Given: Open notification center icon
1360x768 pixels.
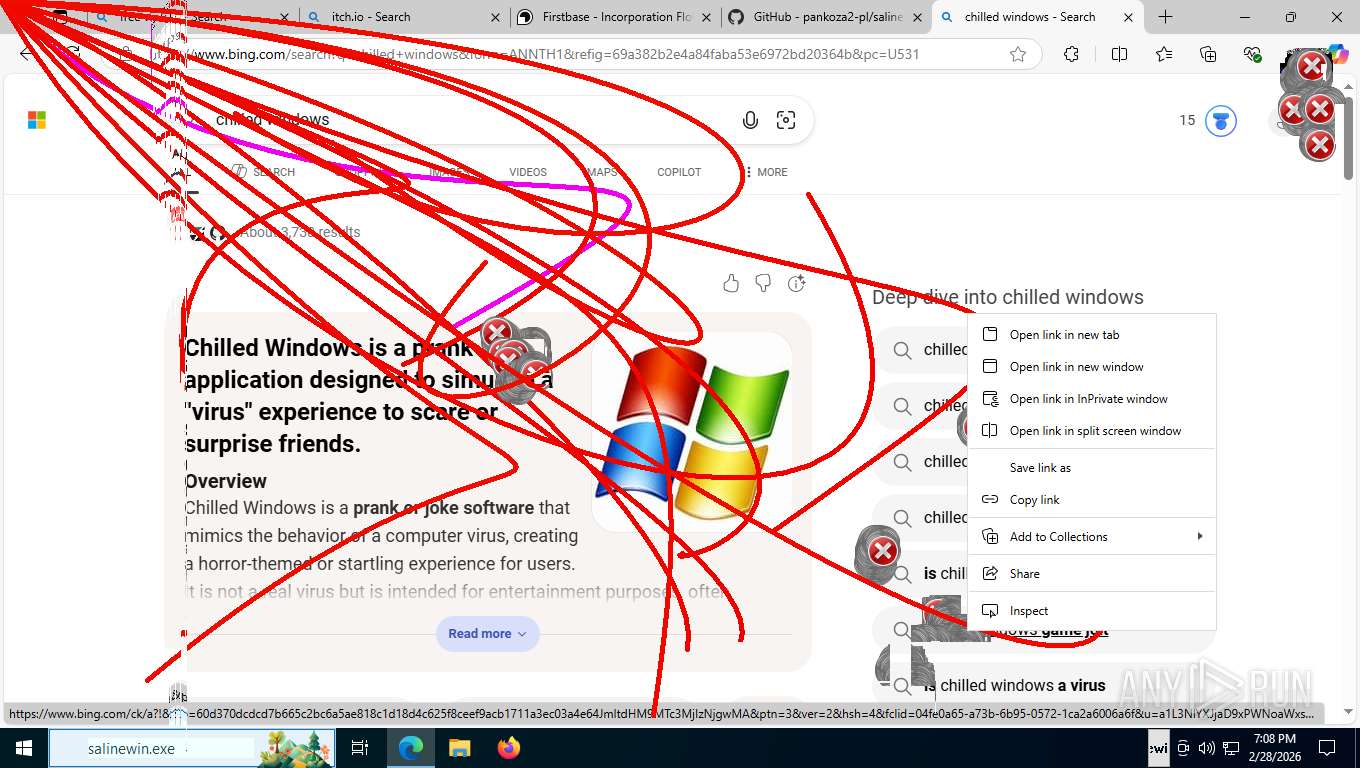Looking at the screenshot, I should (1327, 748).
